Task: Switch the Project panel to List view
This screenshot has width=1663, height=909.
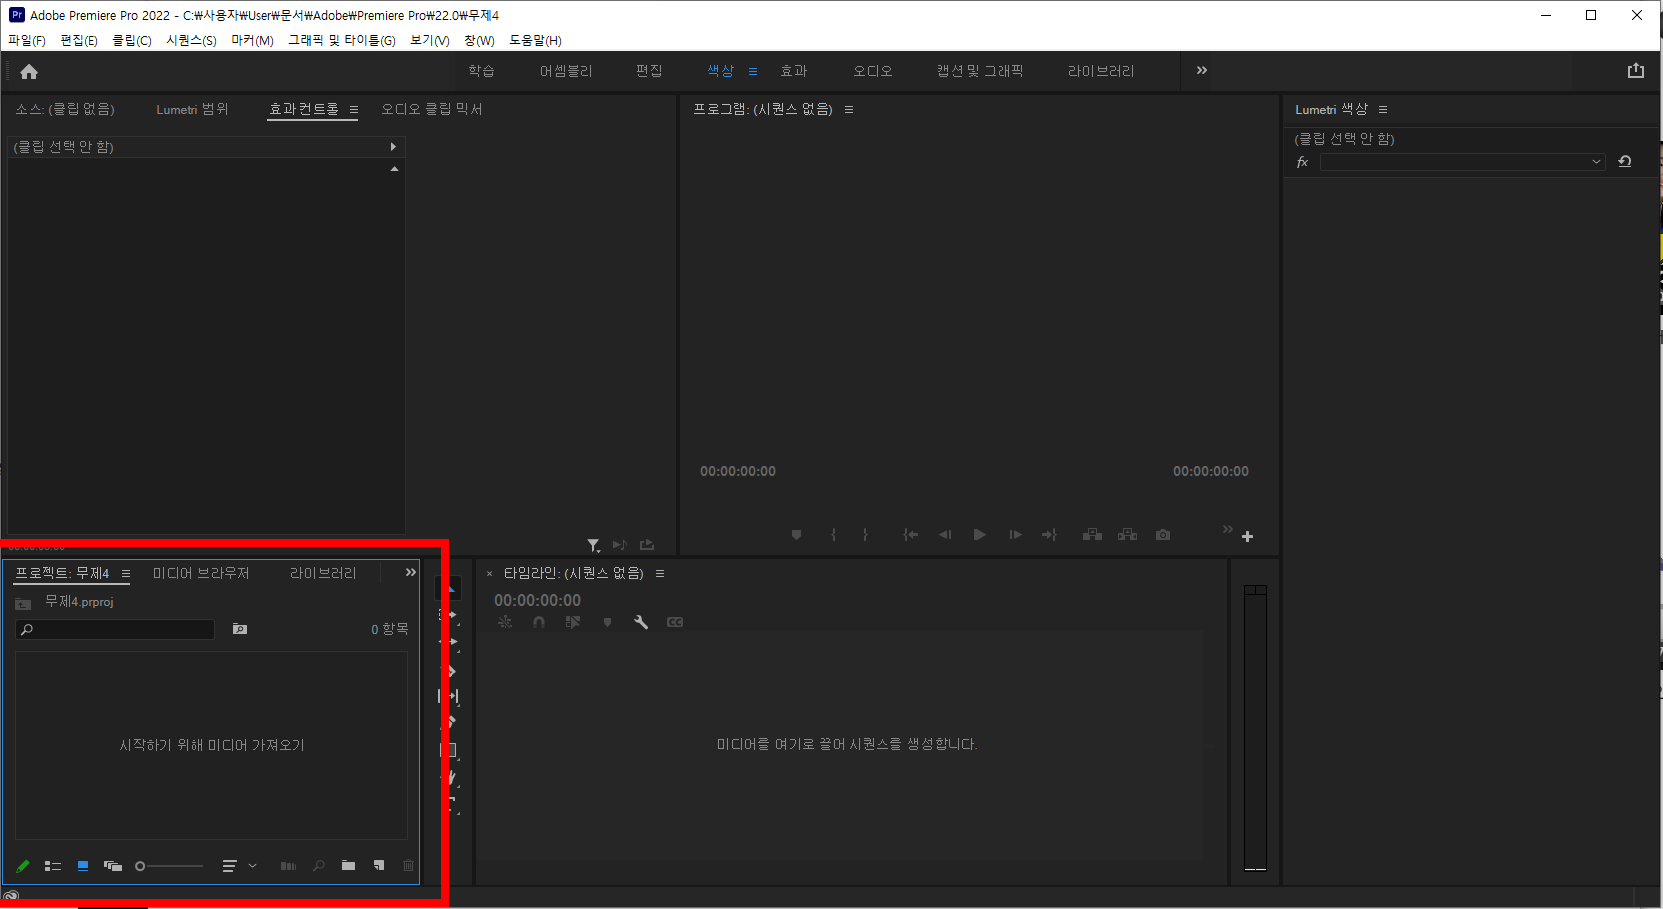Action: [53, 866]
